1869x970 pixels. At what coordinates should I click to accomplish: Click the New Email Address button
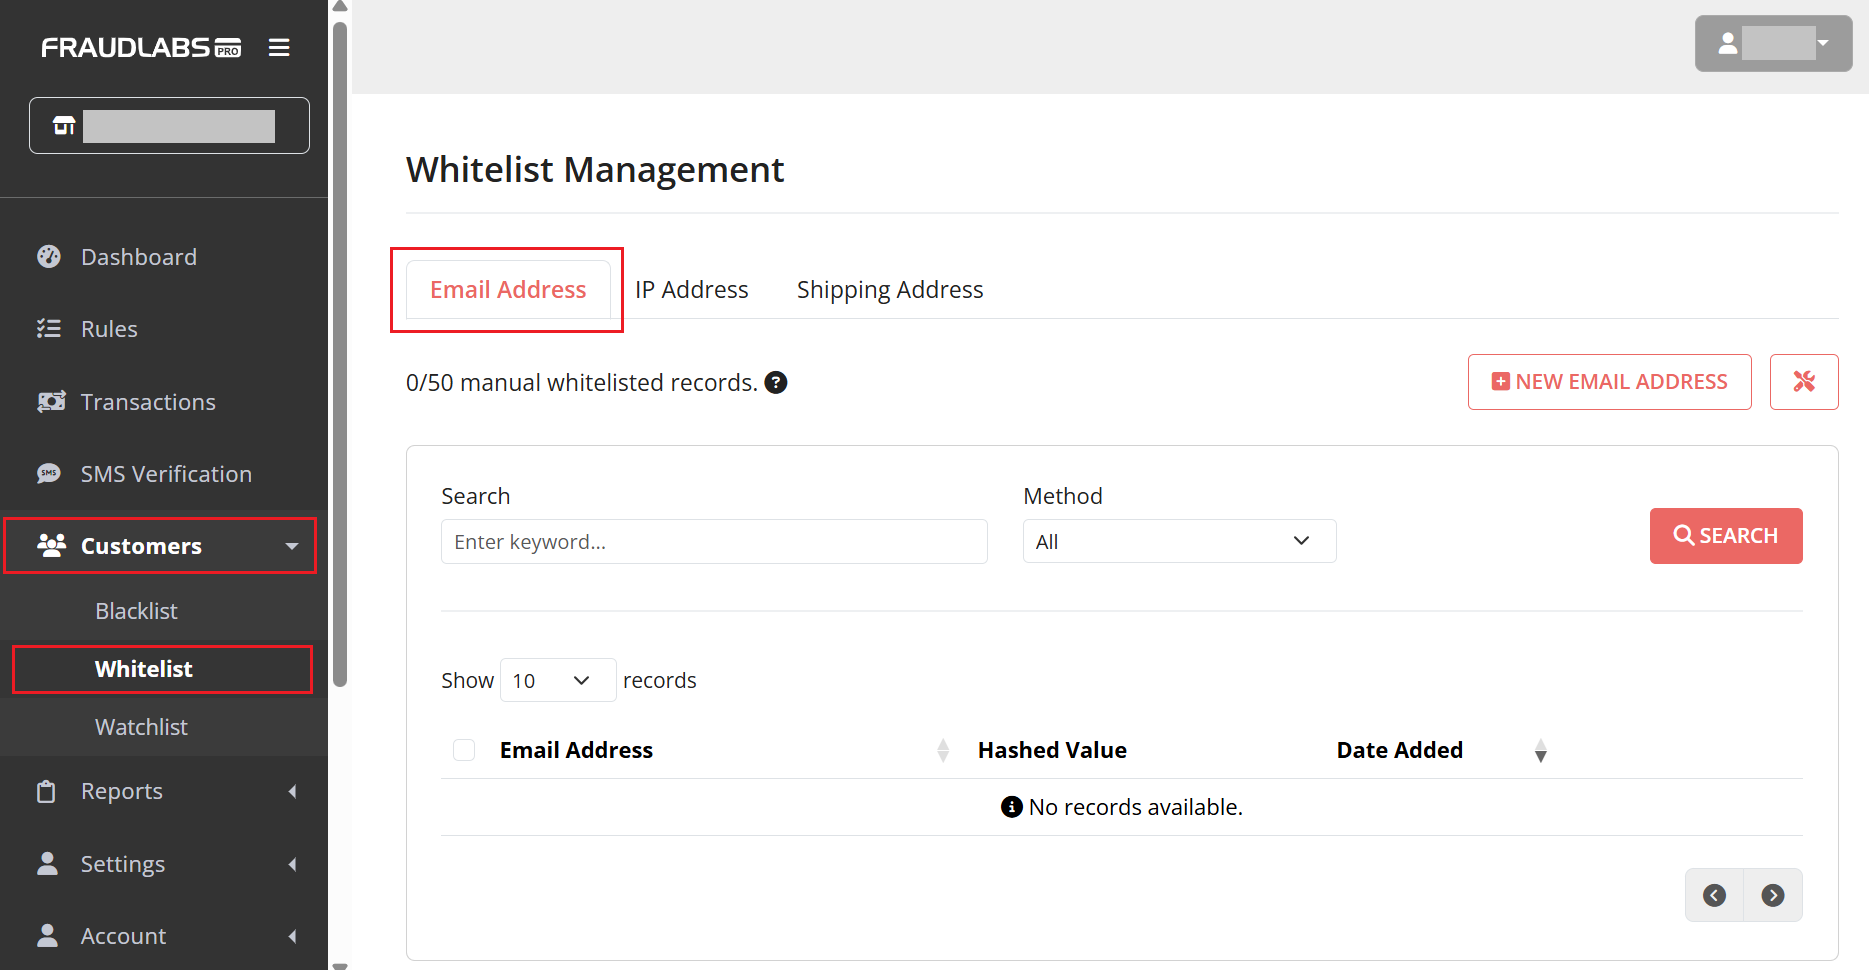[x=1609, y=382]
